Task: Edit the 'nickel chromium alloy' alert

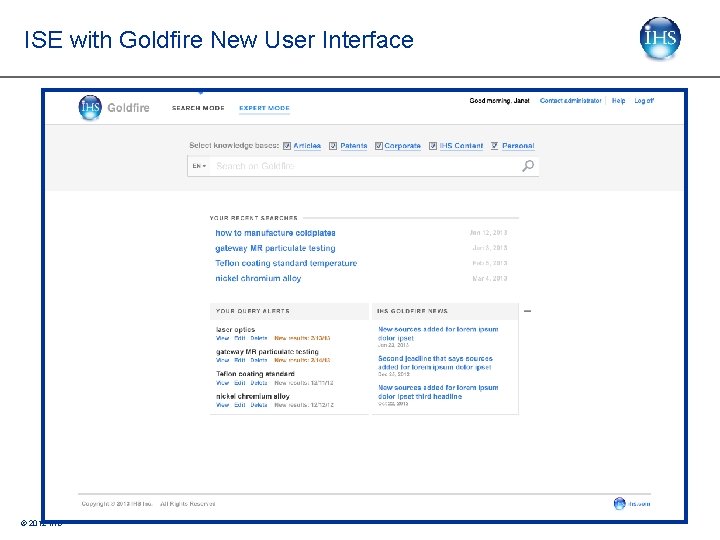Action: pos(240,405)
